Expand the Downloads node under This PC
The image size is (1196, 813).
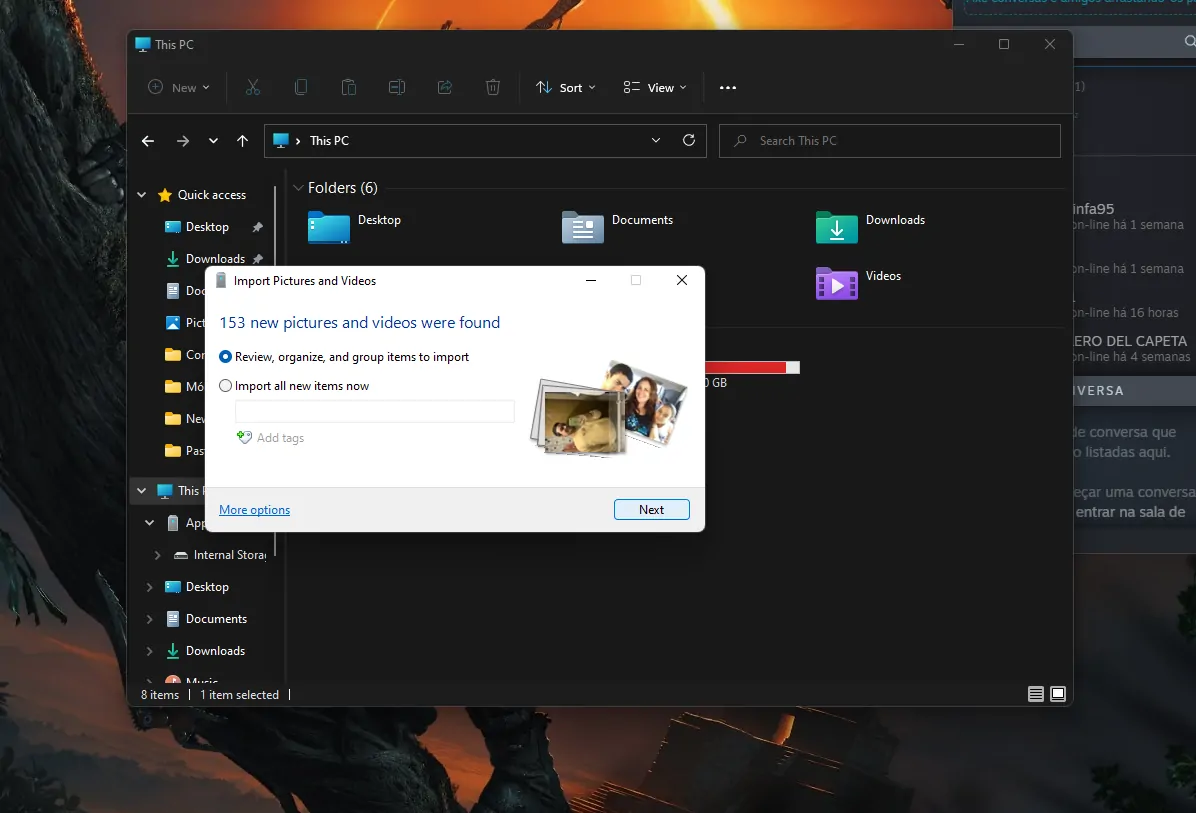tap(150, 651)
